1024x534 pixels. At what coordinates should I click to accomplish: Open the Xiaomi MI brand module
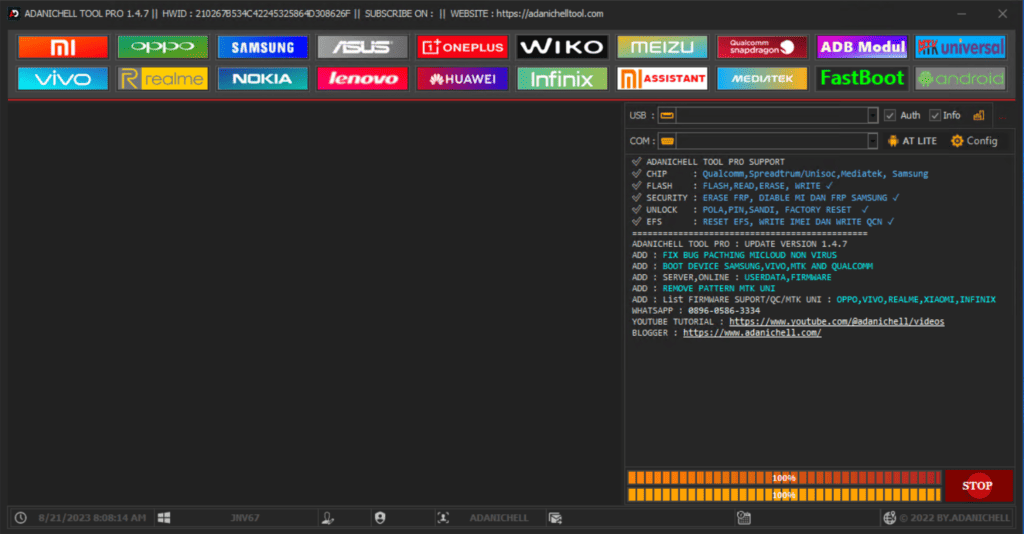click(x=63, y=47)
